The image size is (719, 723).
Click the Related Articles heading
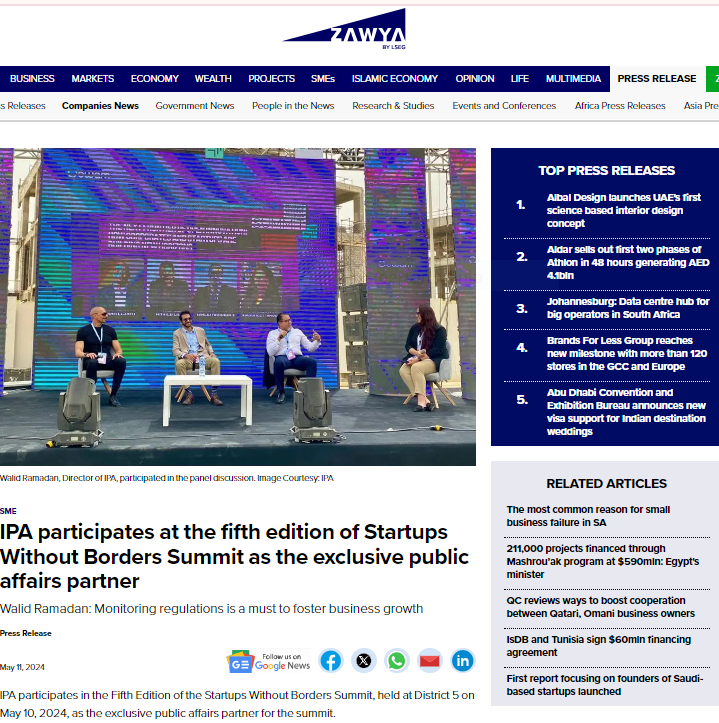tap(606, 484)
